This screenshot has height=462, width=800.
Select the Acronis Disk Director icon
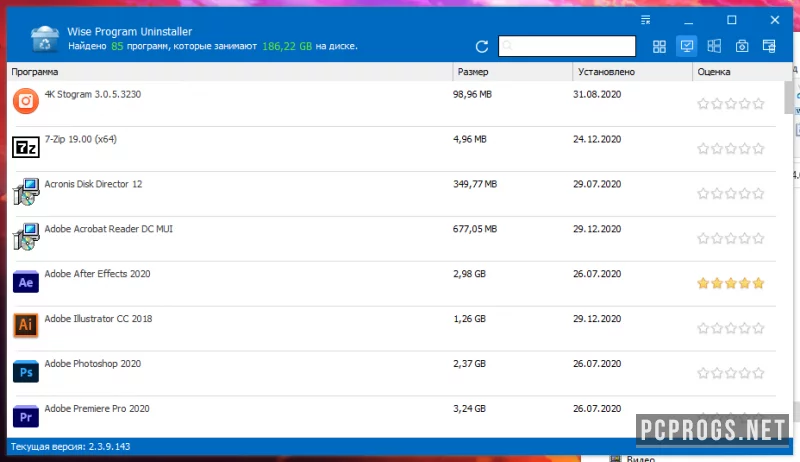[26, 192]
